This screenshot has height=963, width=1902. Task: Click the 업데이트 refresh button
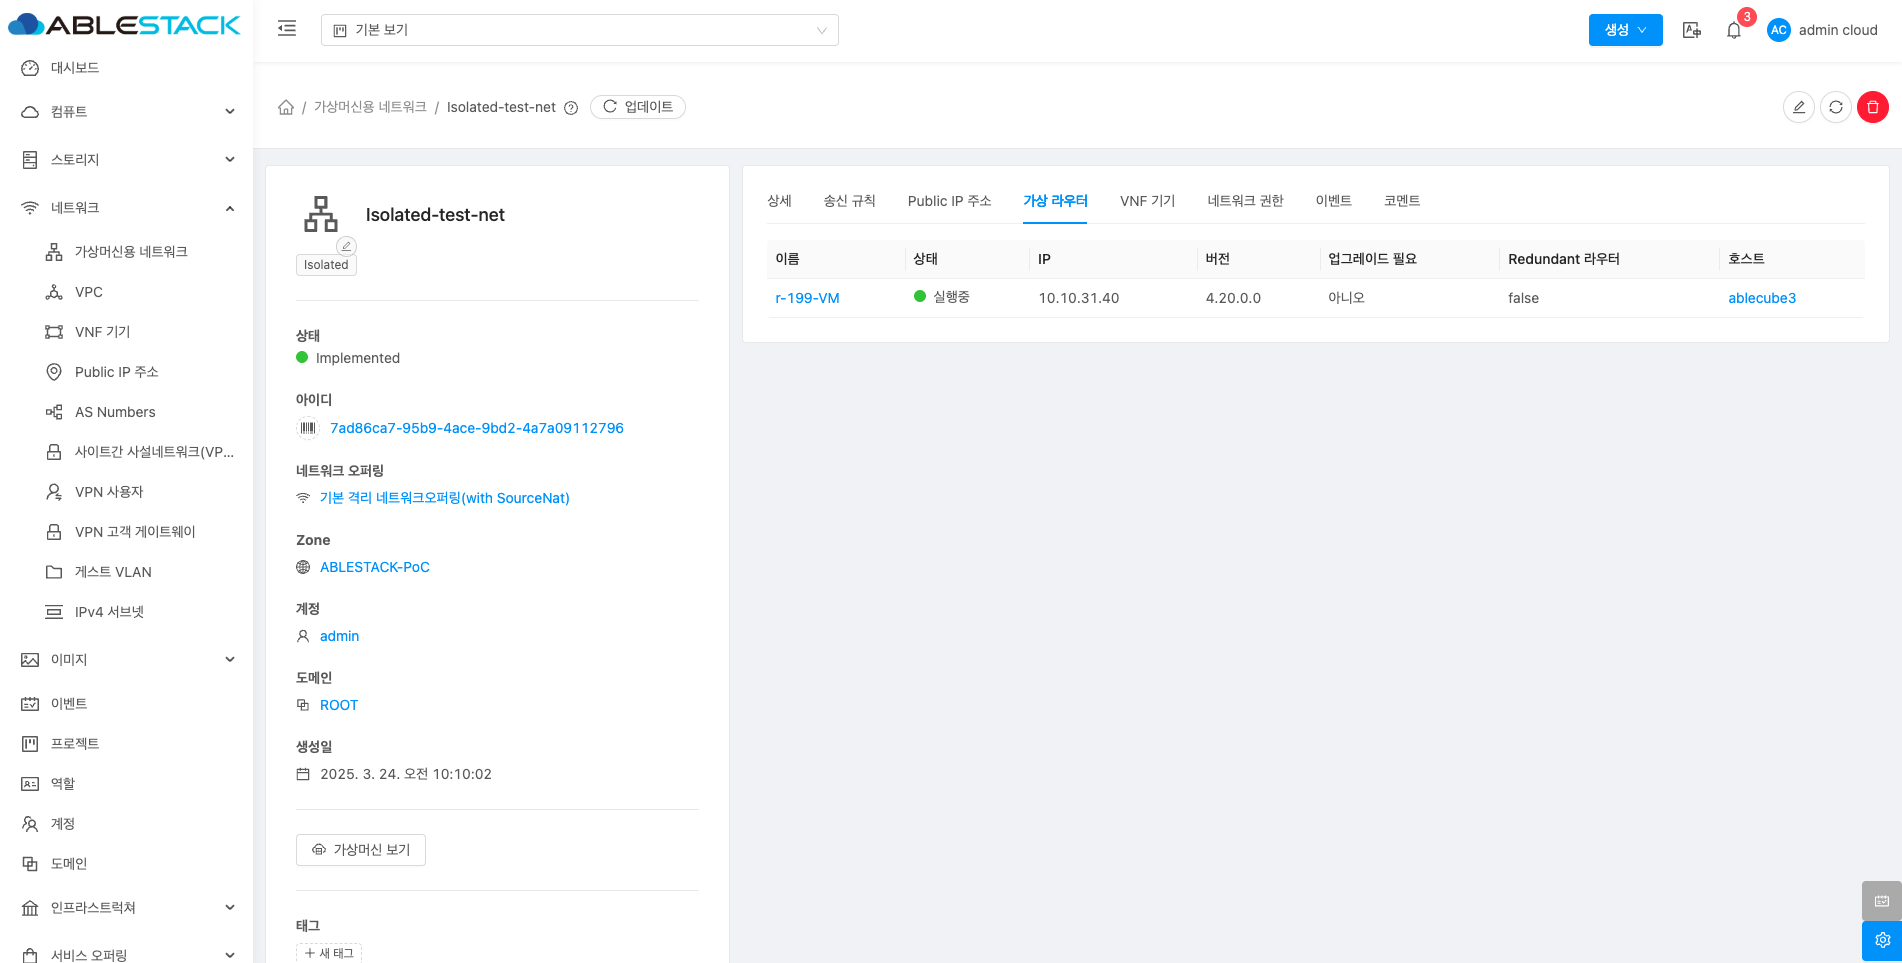[x=638, y=107]
